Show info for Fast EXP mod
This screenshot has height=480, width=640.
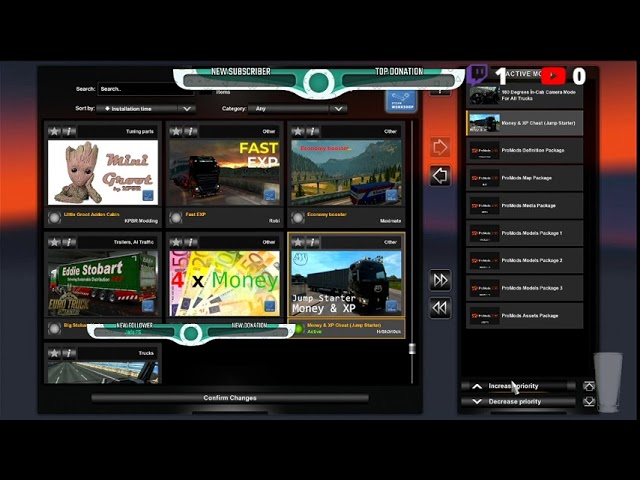pos(191,131)
